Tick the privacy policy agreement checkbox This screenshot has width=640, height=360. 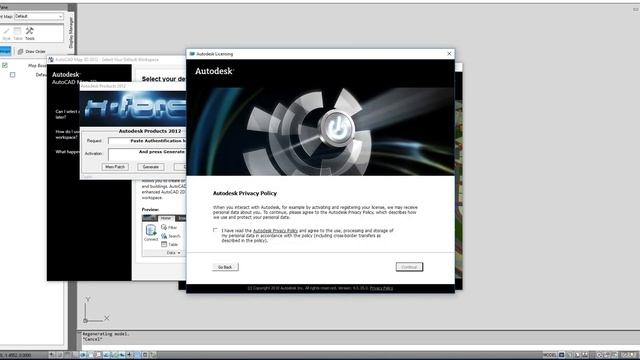click(215, 230)
